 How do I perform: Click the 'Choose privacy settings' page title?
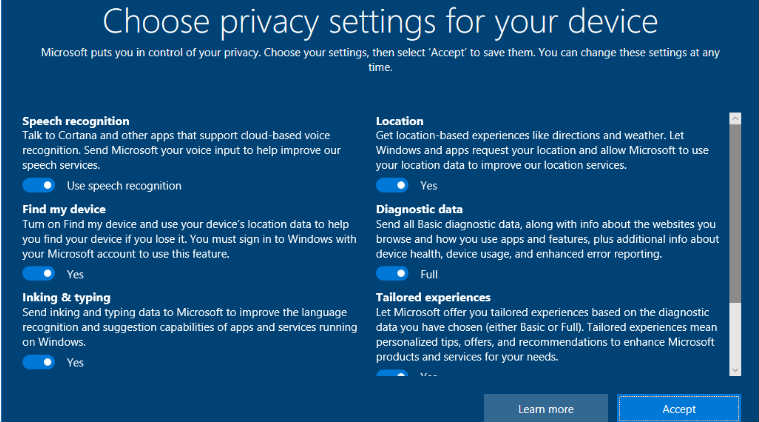click(x=380, y=21)
